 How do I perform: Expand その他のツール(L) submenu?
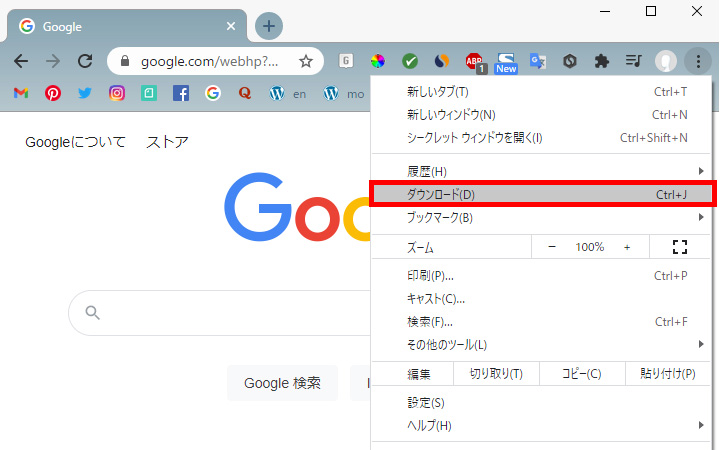[x=541, y=344]
